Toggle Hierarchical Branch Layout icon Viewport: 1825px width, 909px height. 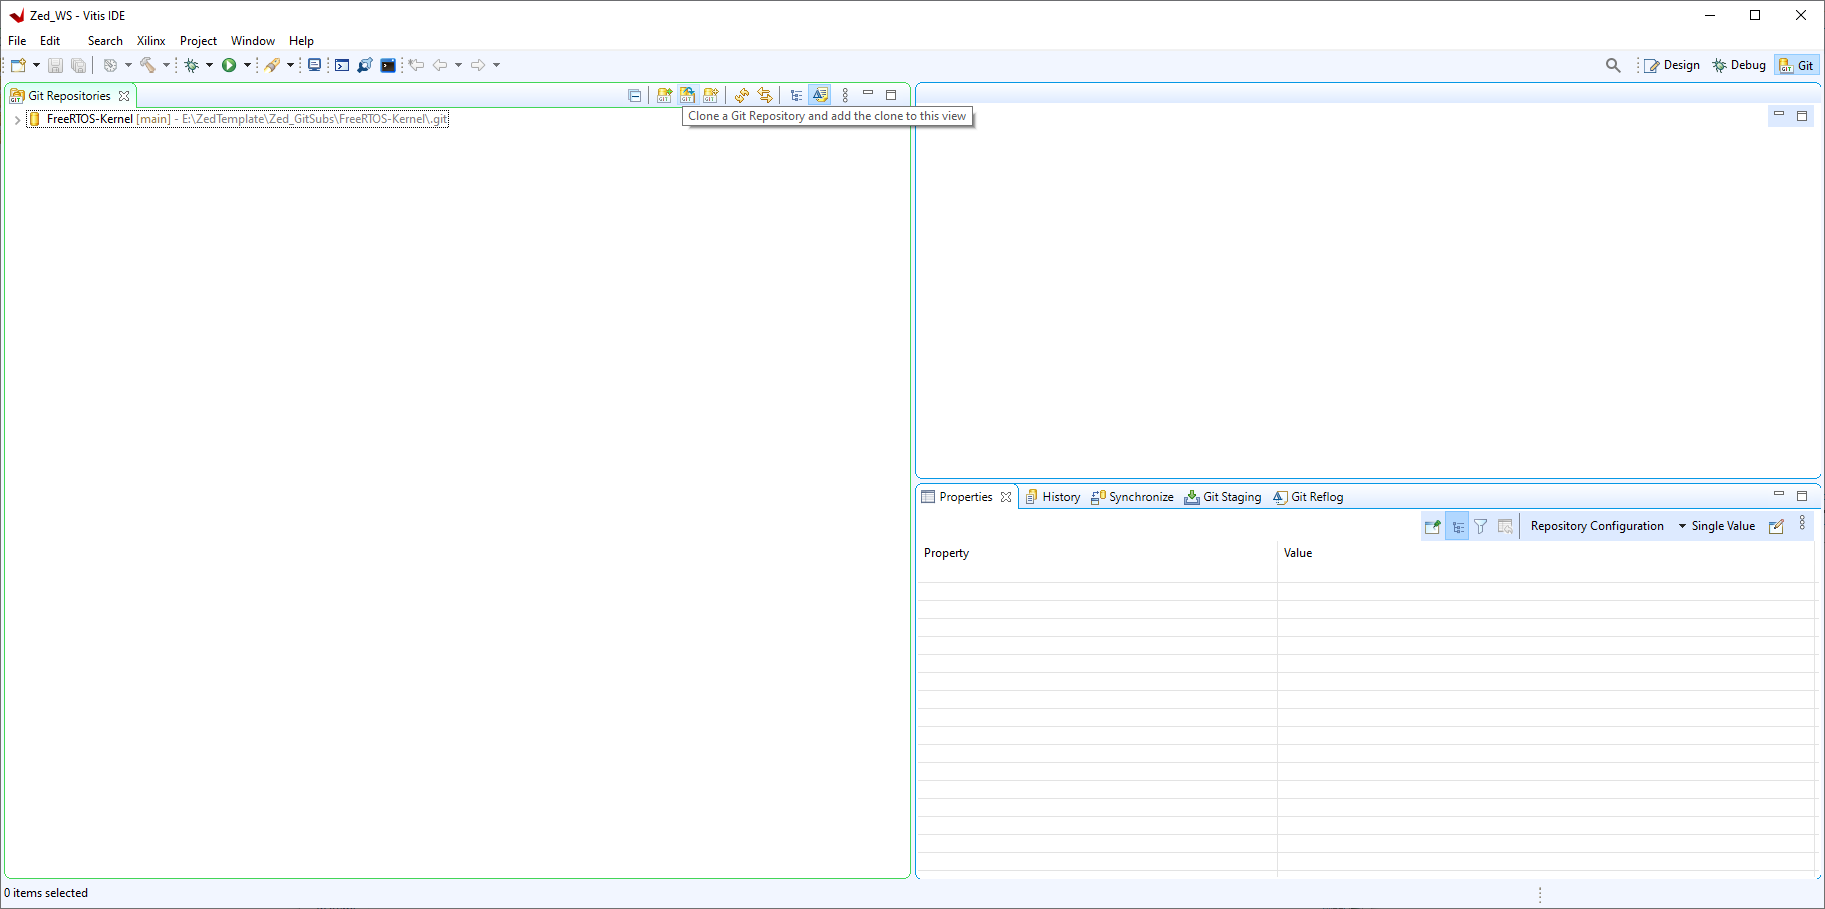click(x=796, y=95)
